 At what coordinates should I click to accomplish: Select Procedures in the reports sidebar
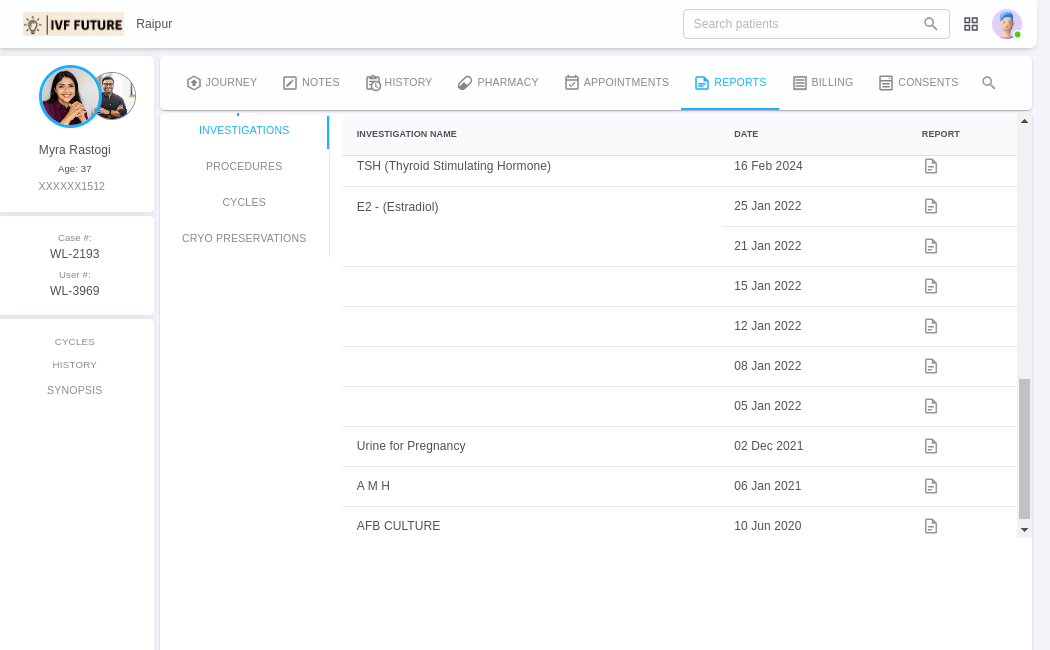[x=244, y=166]
